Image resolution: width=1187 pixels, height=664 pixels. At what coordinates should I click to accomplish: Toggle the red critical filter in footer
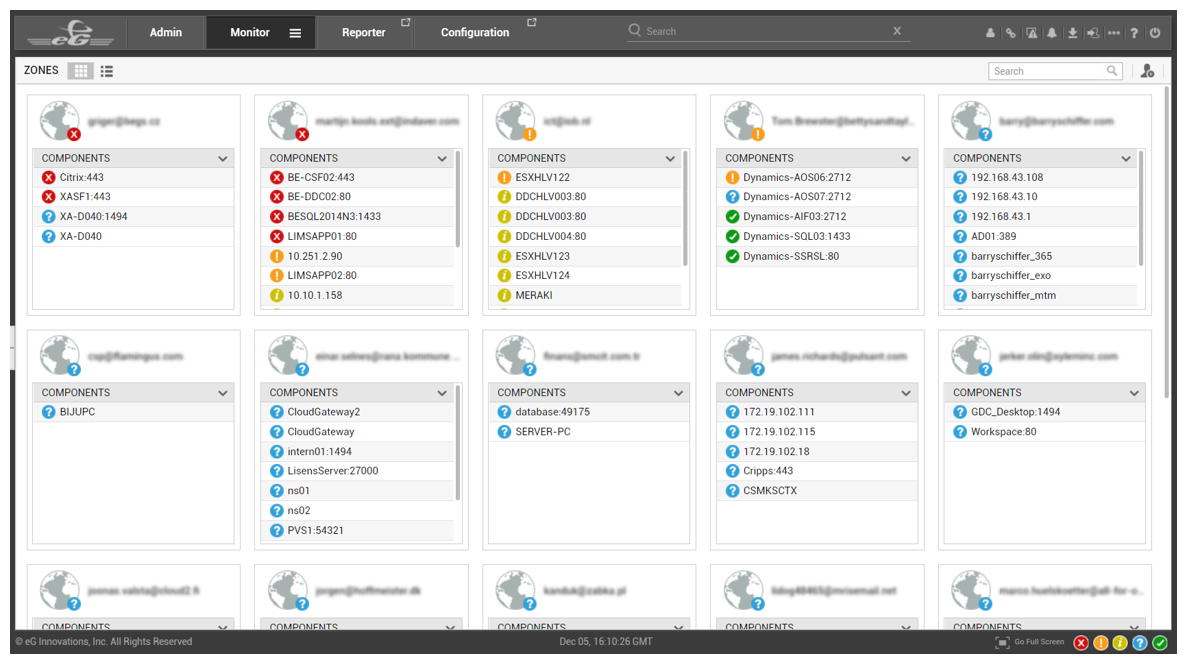tap(1081, 643)
